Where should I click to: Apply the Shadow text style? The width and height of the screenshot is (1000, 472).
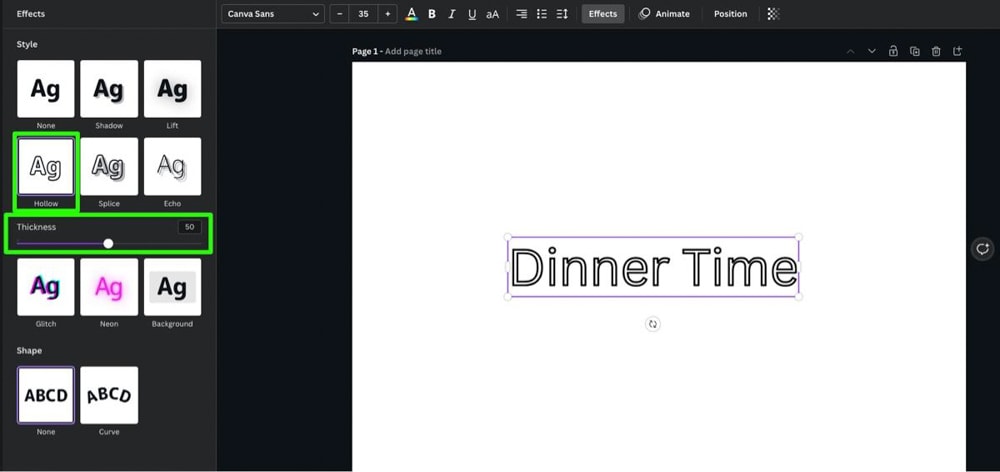109,89
